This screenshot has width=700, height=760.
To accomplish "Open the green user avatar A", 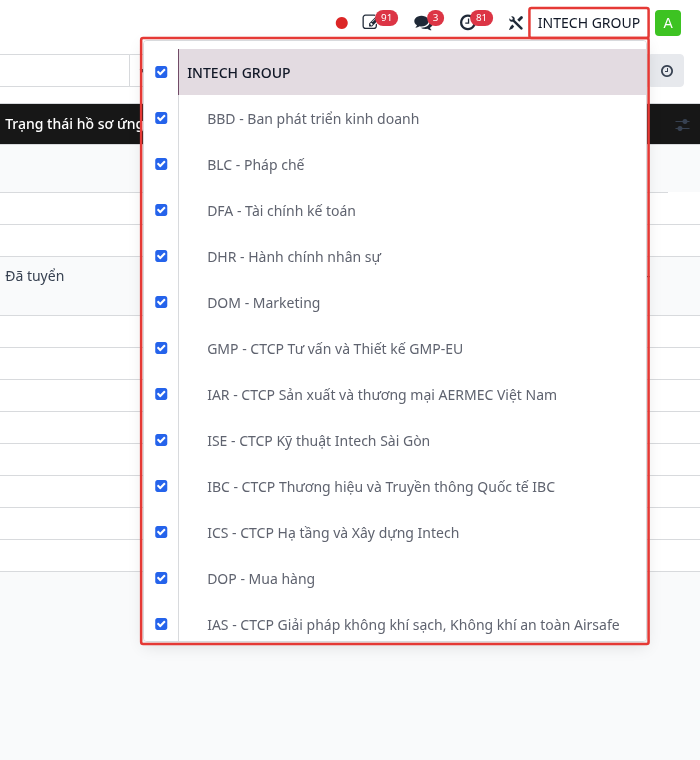I will pyautogui.click(x=668, y=23).
